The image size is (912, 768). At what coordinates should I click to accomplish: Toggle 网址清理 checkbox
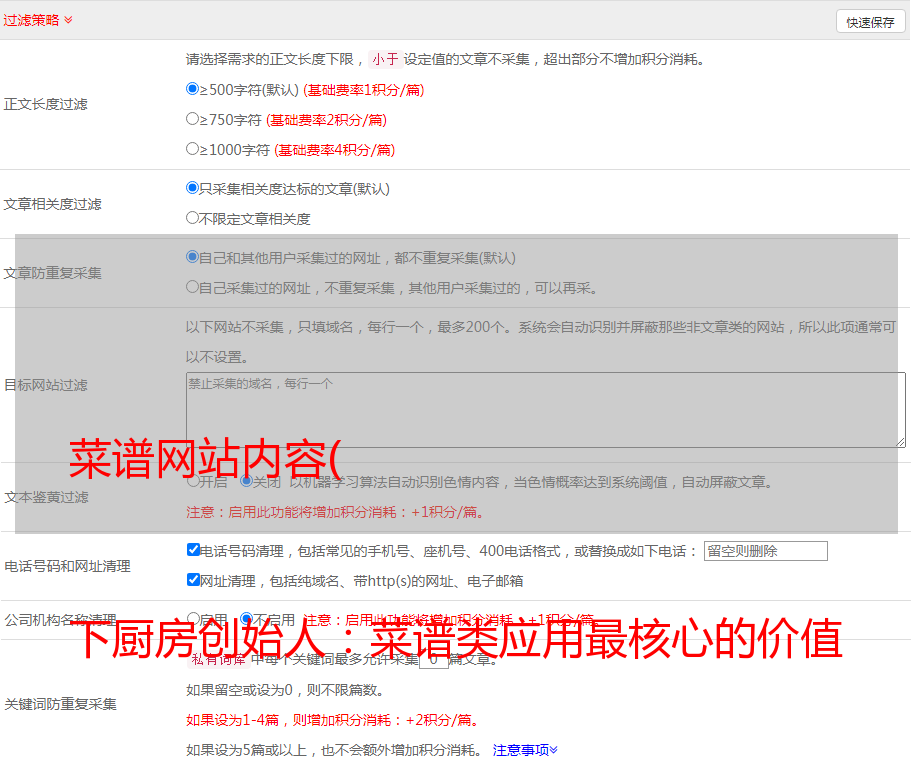point(193,579)
